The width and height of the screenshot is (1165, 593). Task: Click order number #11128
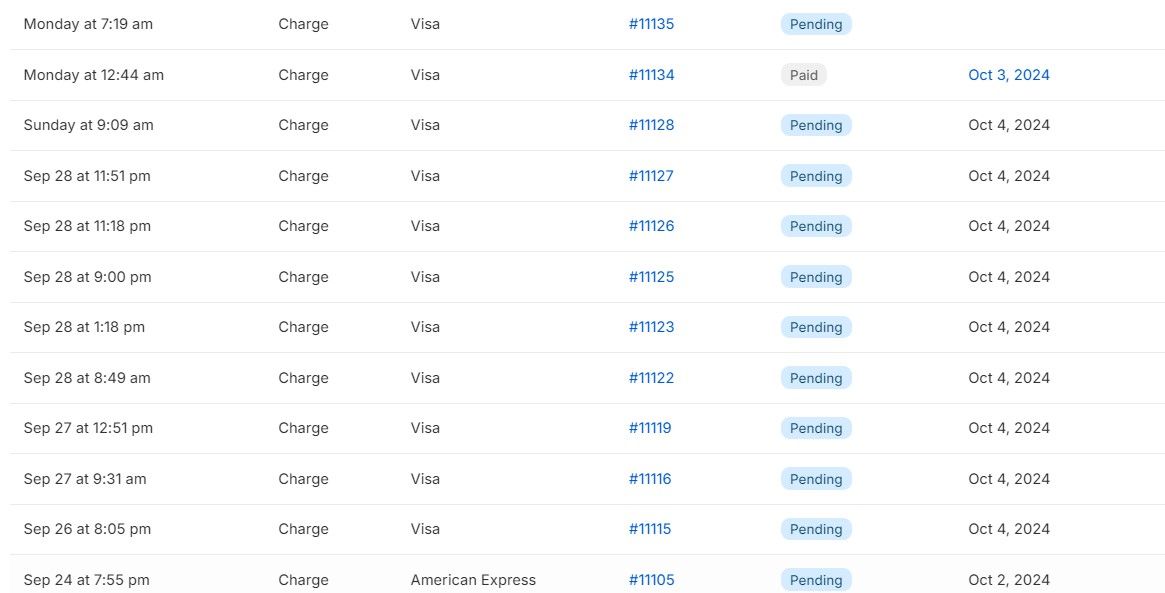tap(651, 125)
